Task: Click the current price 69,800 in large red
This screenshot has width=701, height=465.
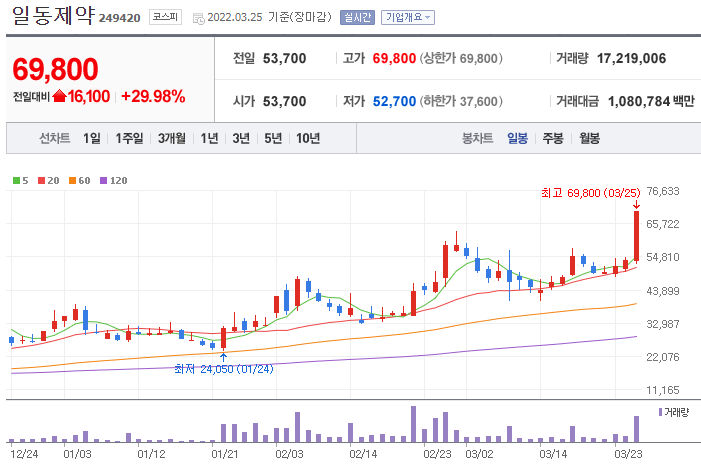Action: click(55, 69)
